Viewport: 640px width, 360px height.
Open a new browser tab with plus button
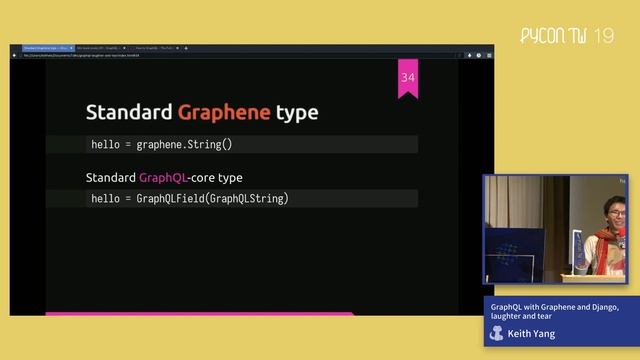click(186, 48)
